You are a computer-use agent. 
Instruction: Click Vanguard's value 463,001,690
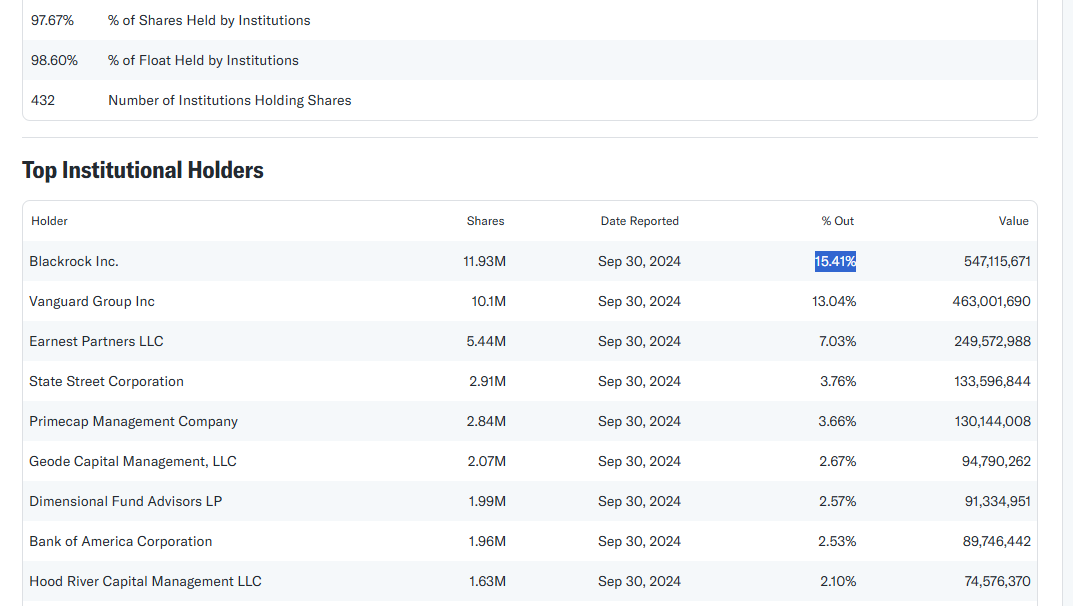point(992,302)
